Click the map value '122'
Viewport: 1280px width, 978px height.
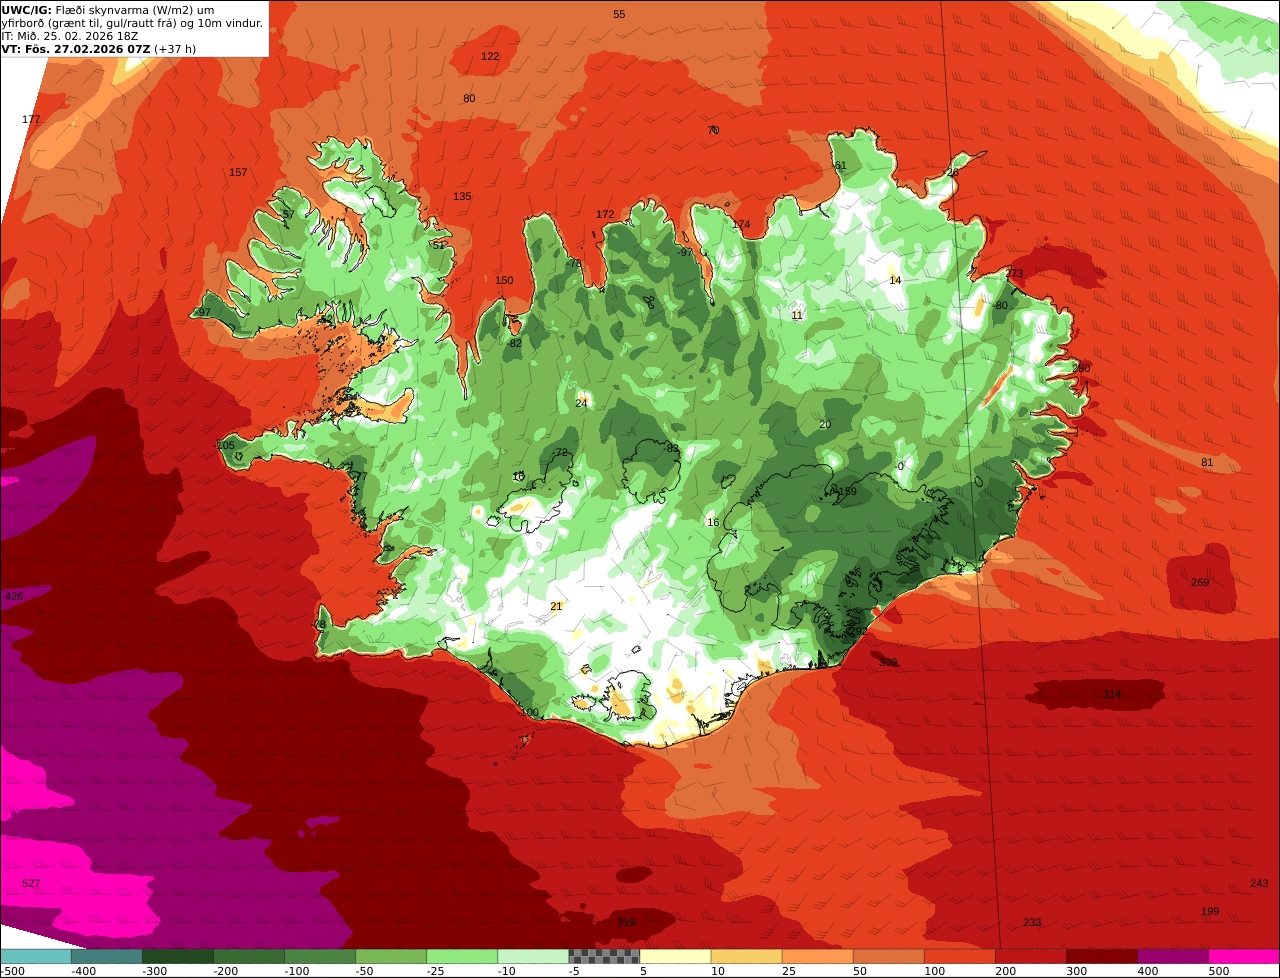[490, 56]
